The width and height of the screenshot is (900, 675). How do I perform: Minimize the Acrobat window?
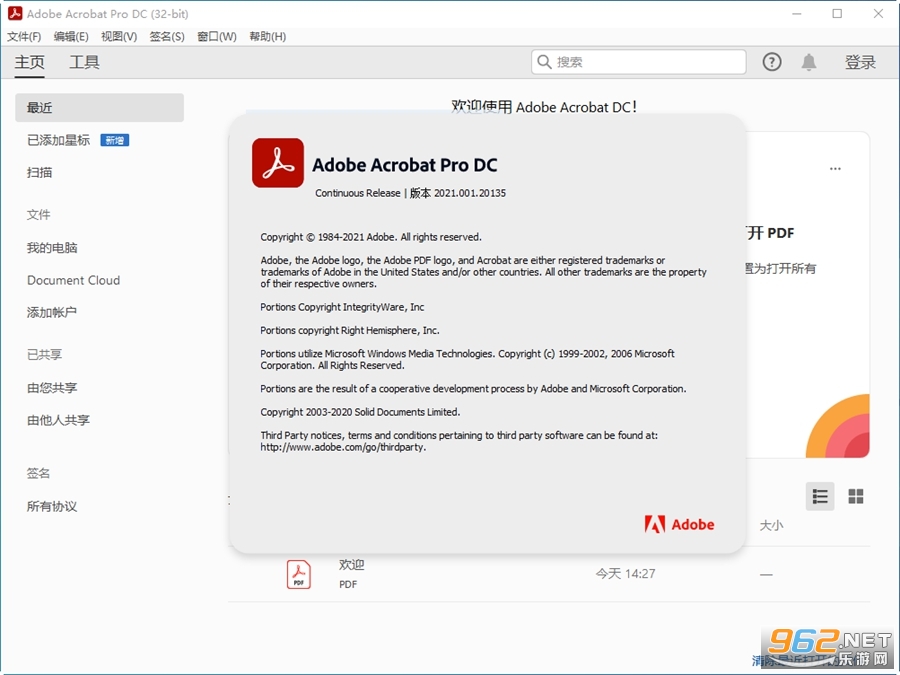[797, 13]
